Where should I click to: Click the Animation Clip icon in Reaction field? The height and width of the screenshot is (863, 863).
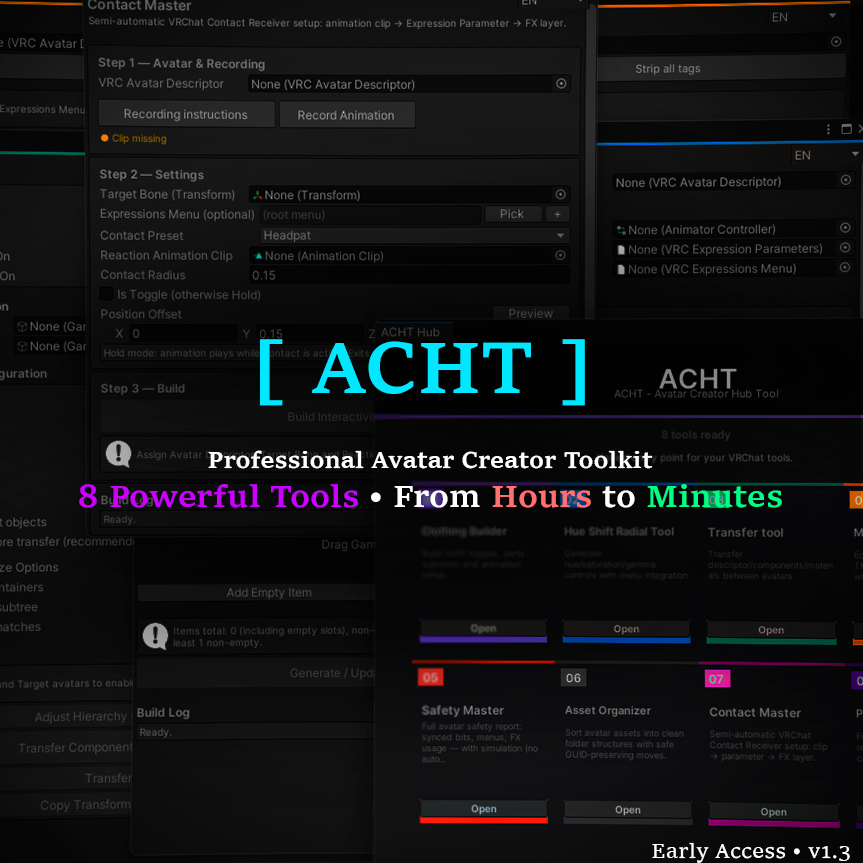click(258, 256)
